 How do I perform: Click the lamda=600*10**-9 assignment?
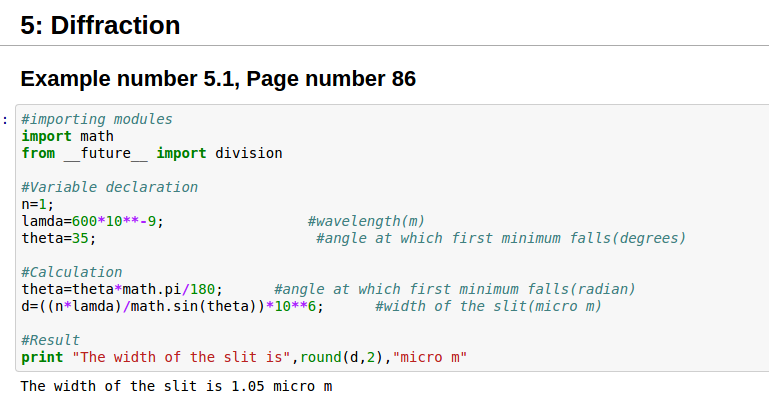coord(93,221)
